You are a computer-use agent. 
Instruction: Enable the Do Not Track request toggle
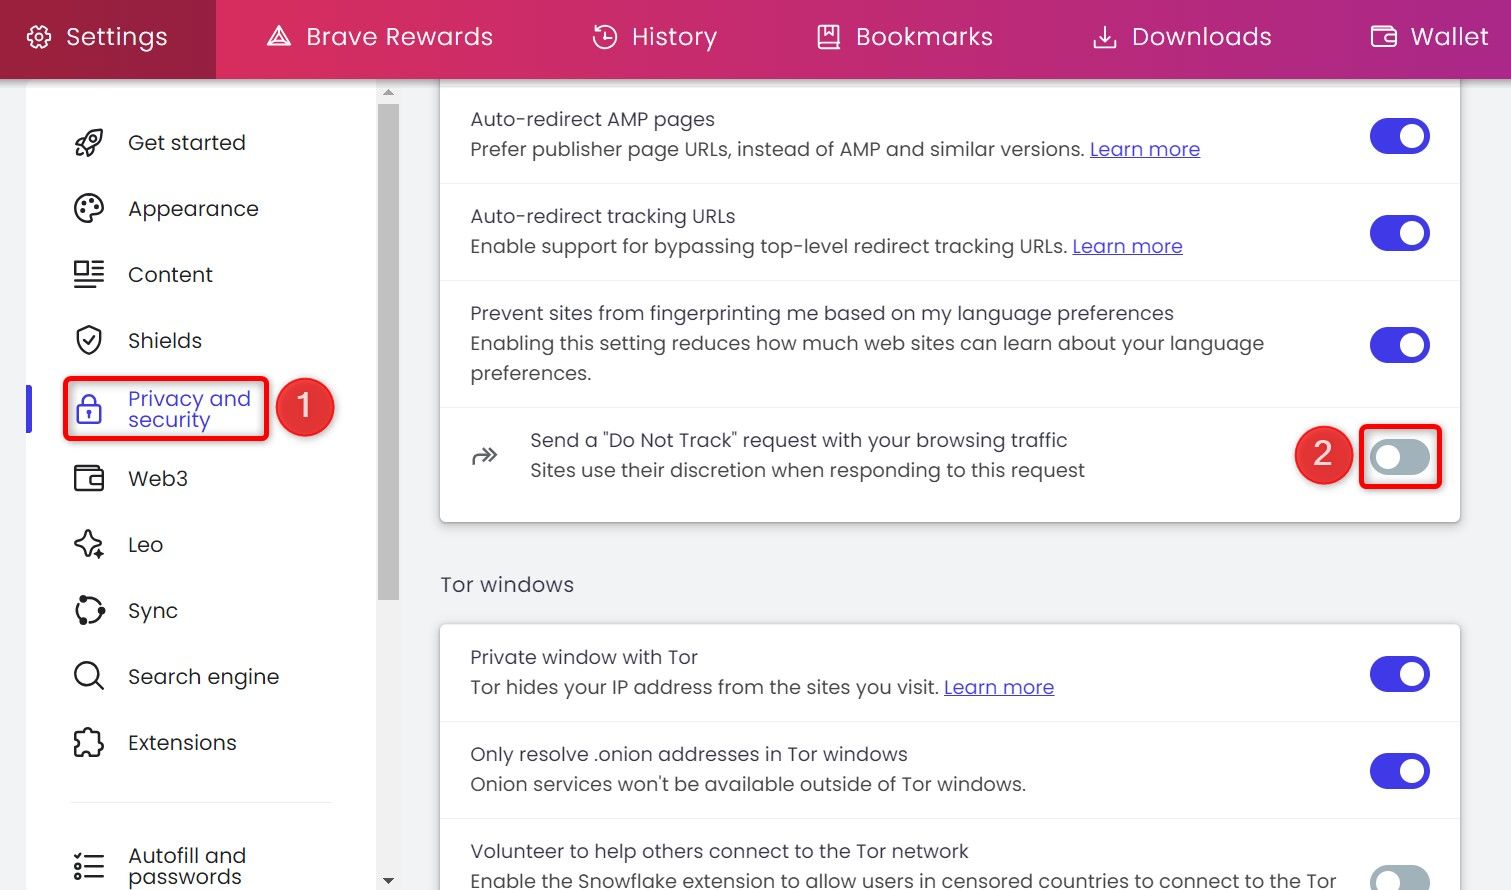1399,456
